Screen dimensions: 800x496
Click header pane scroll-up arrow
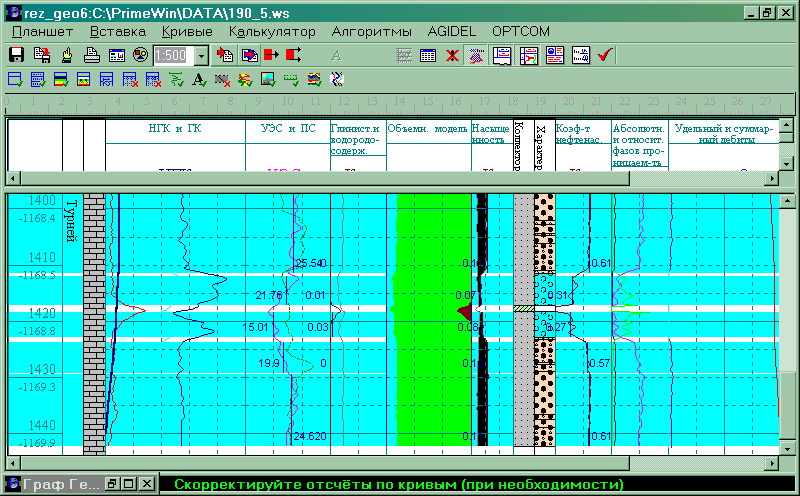tap(786, 125)
